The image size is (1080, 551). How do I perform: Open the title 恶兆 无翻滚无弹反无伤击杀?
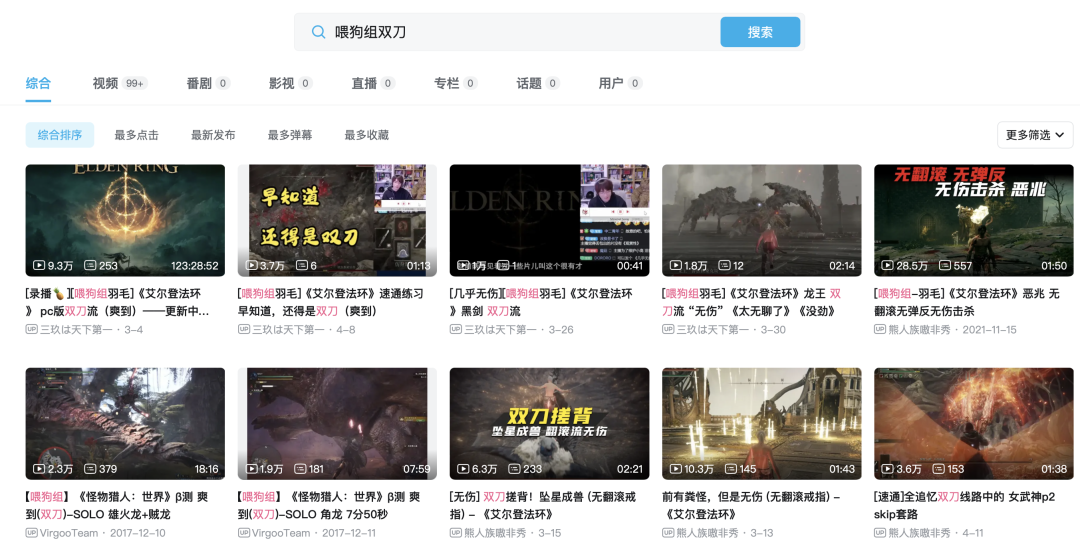pos(966,302)
